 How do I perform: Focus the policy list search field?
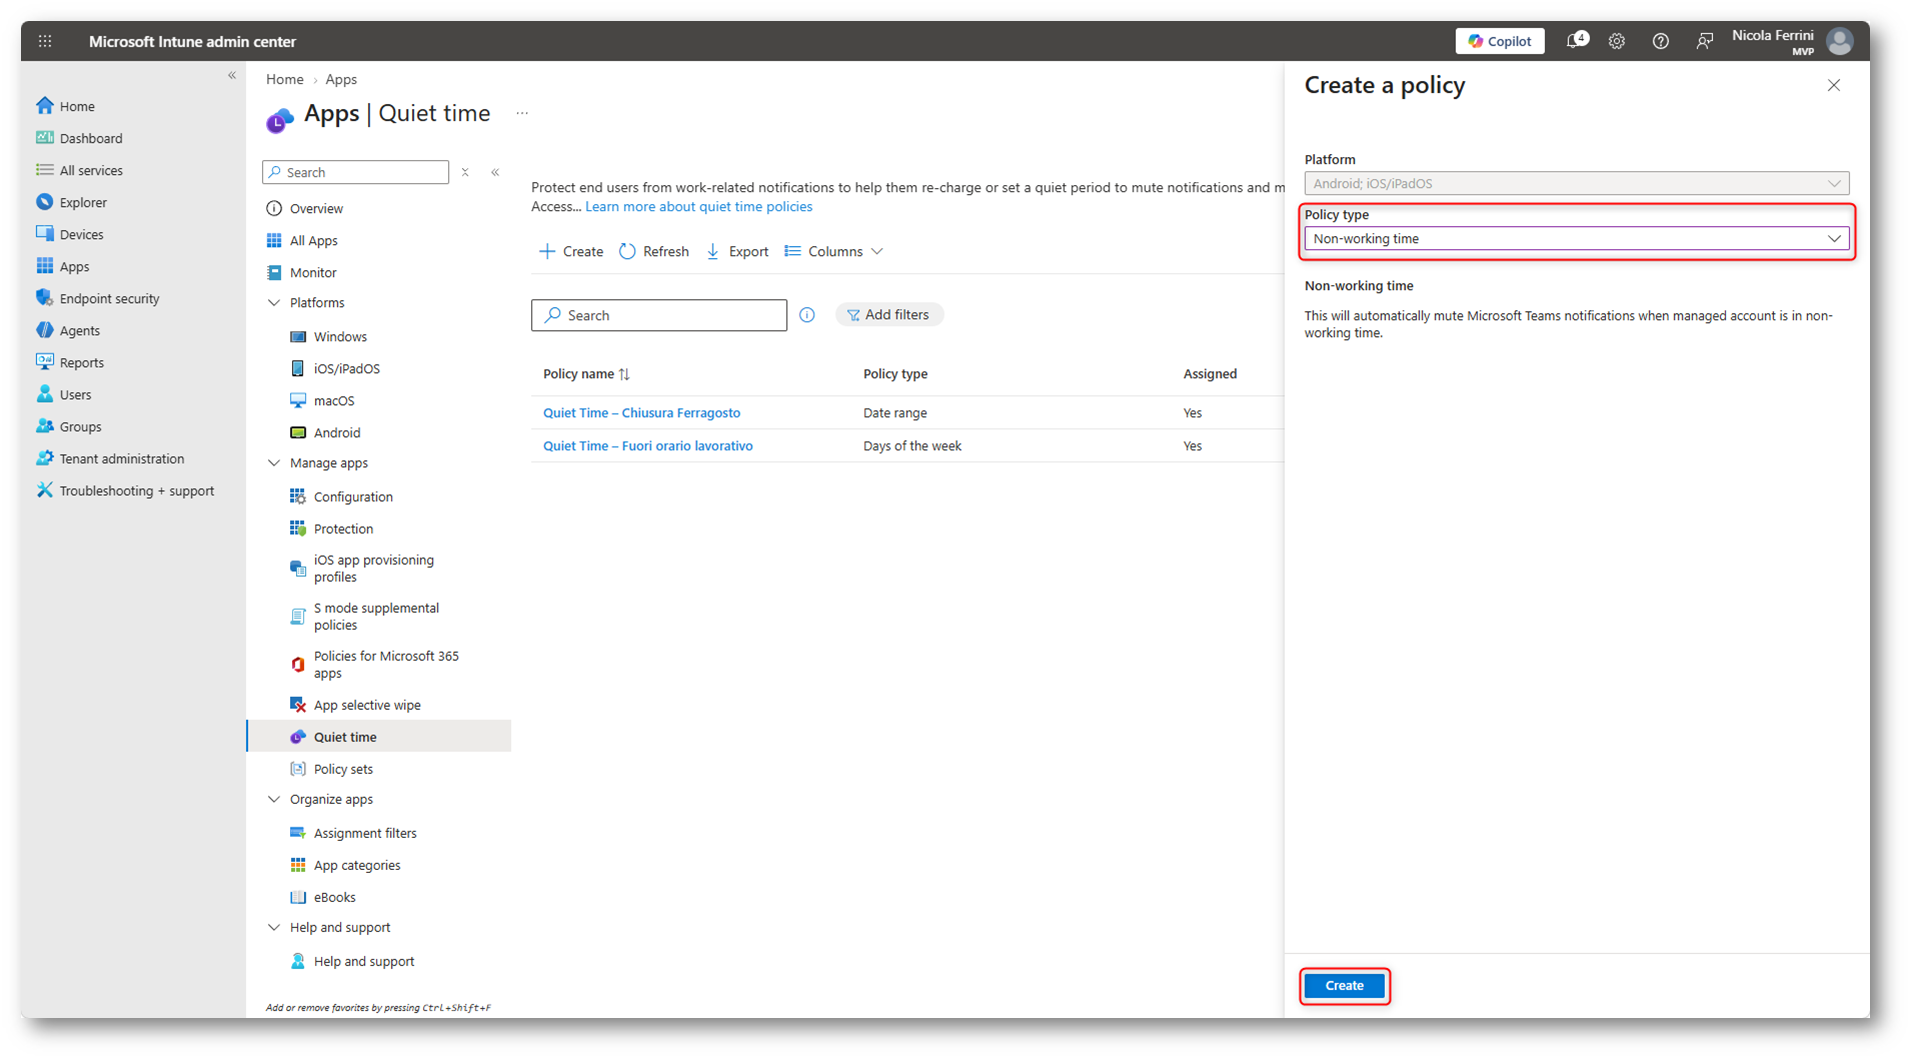(659, 315)
